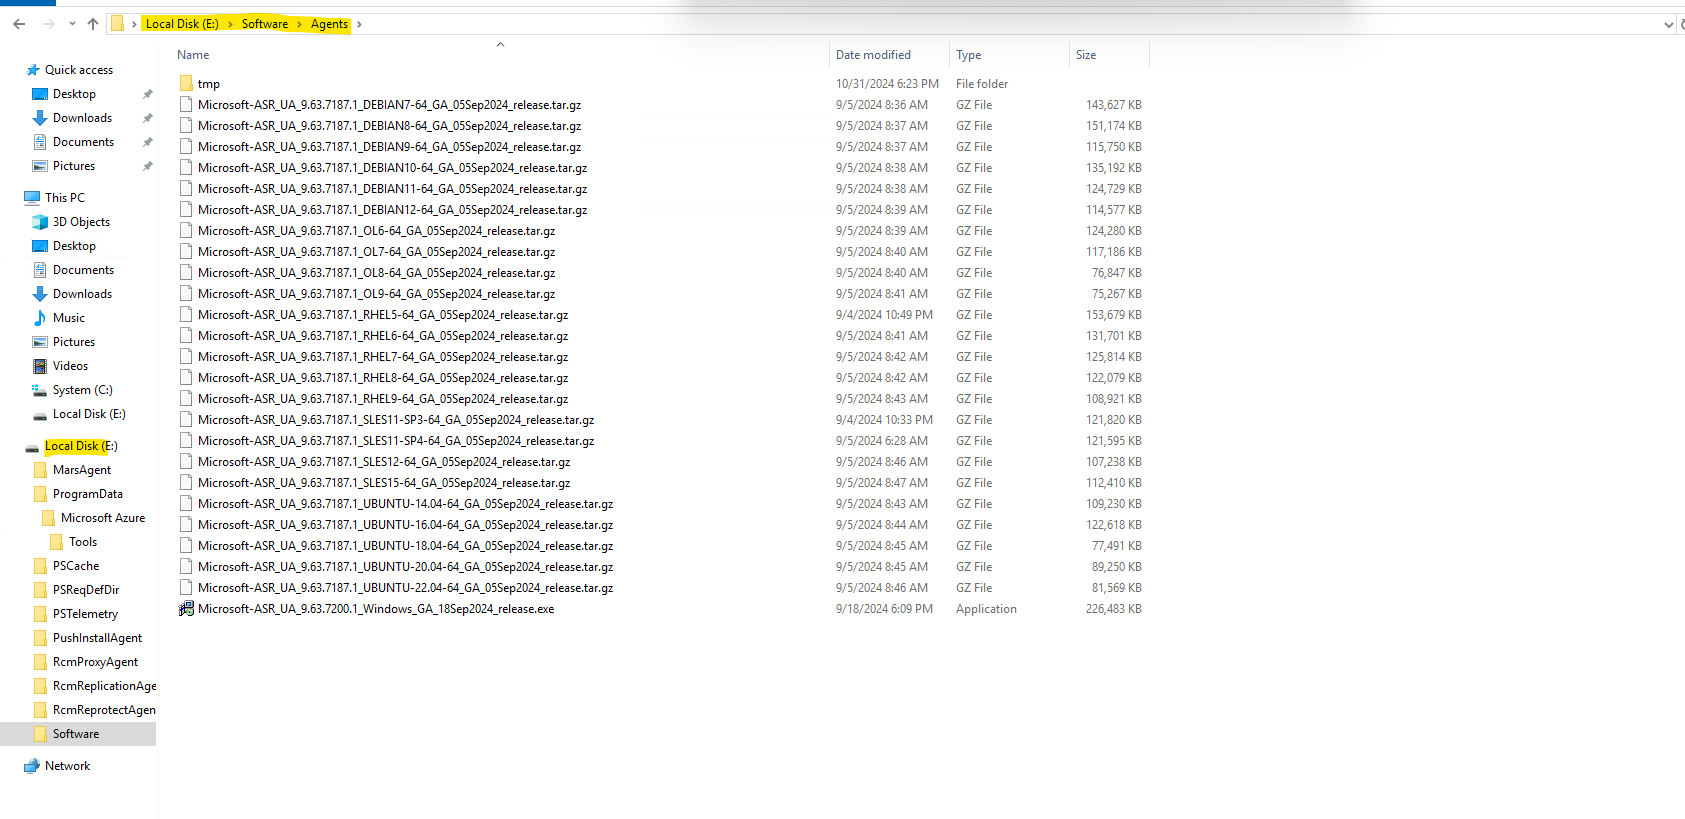Select UBUNTU-14.04-64 tar.gz file name

(406, 504)
